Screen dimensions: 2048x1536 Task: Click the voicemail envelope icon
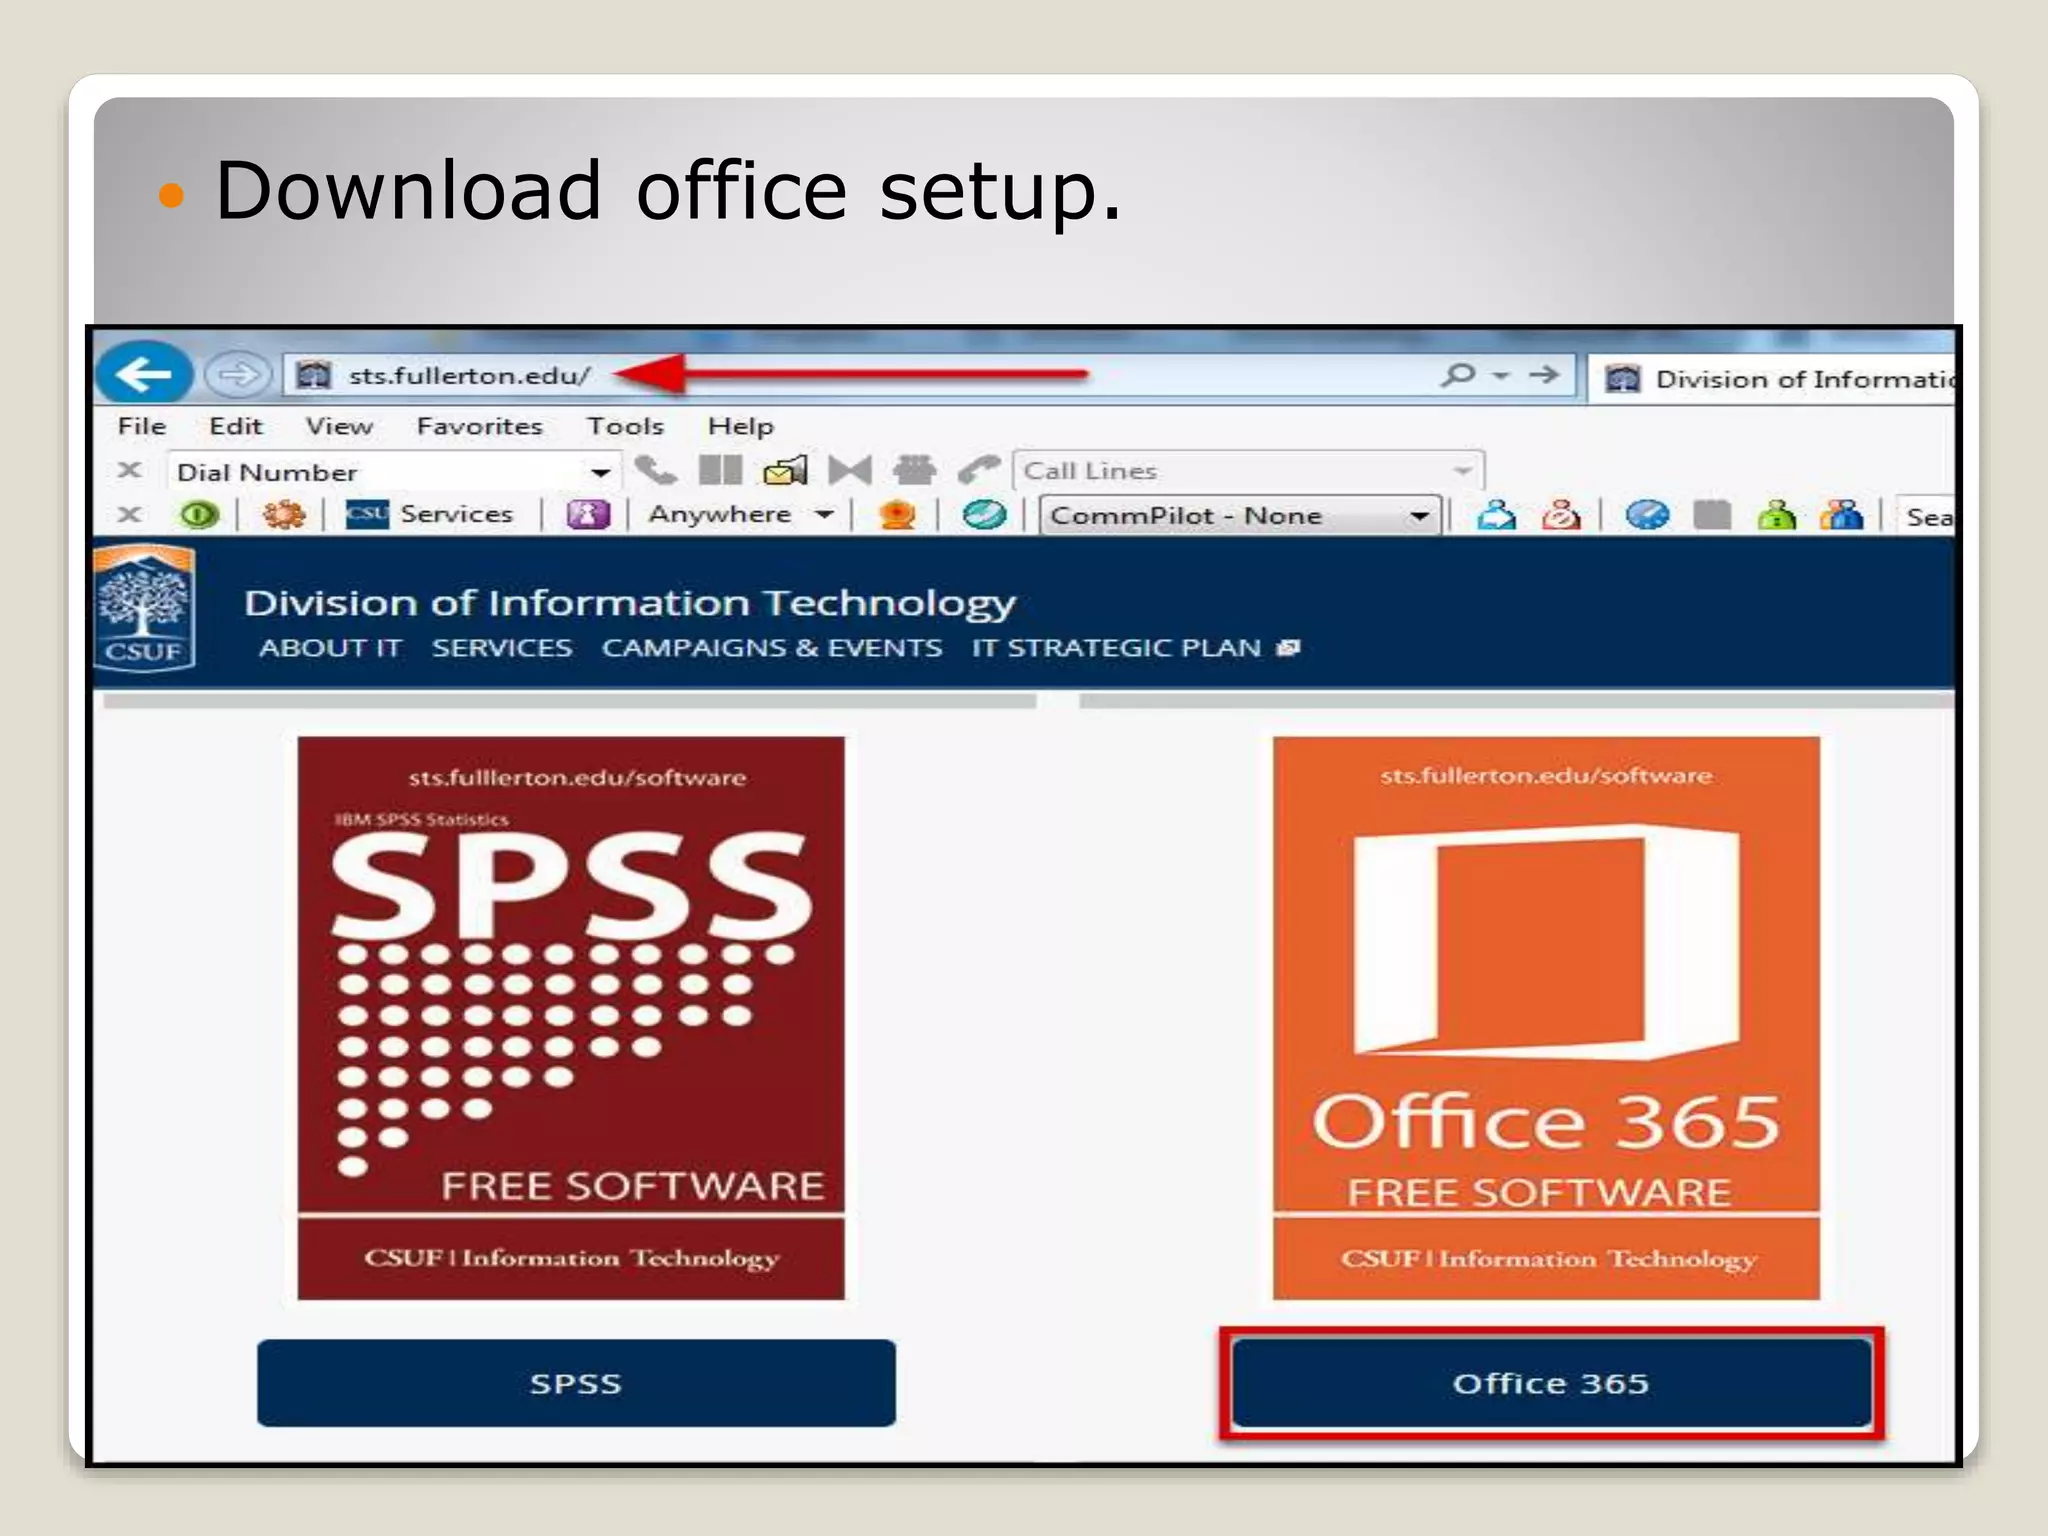(785, 470)
